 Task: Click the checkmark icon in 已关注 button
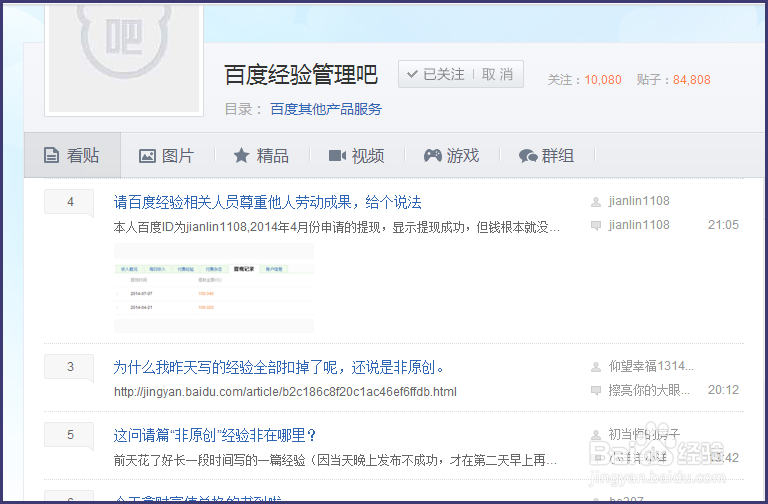(x=412, y=74)
